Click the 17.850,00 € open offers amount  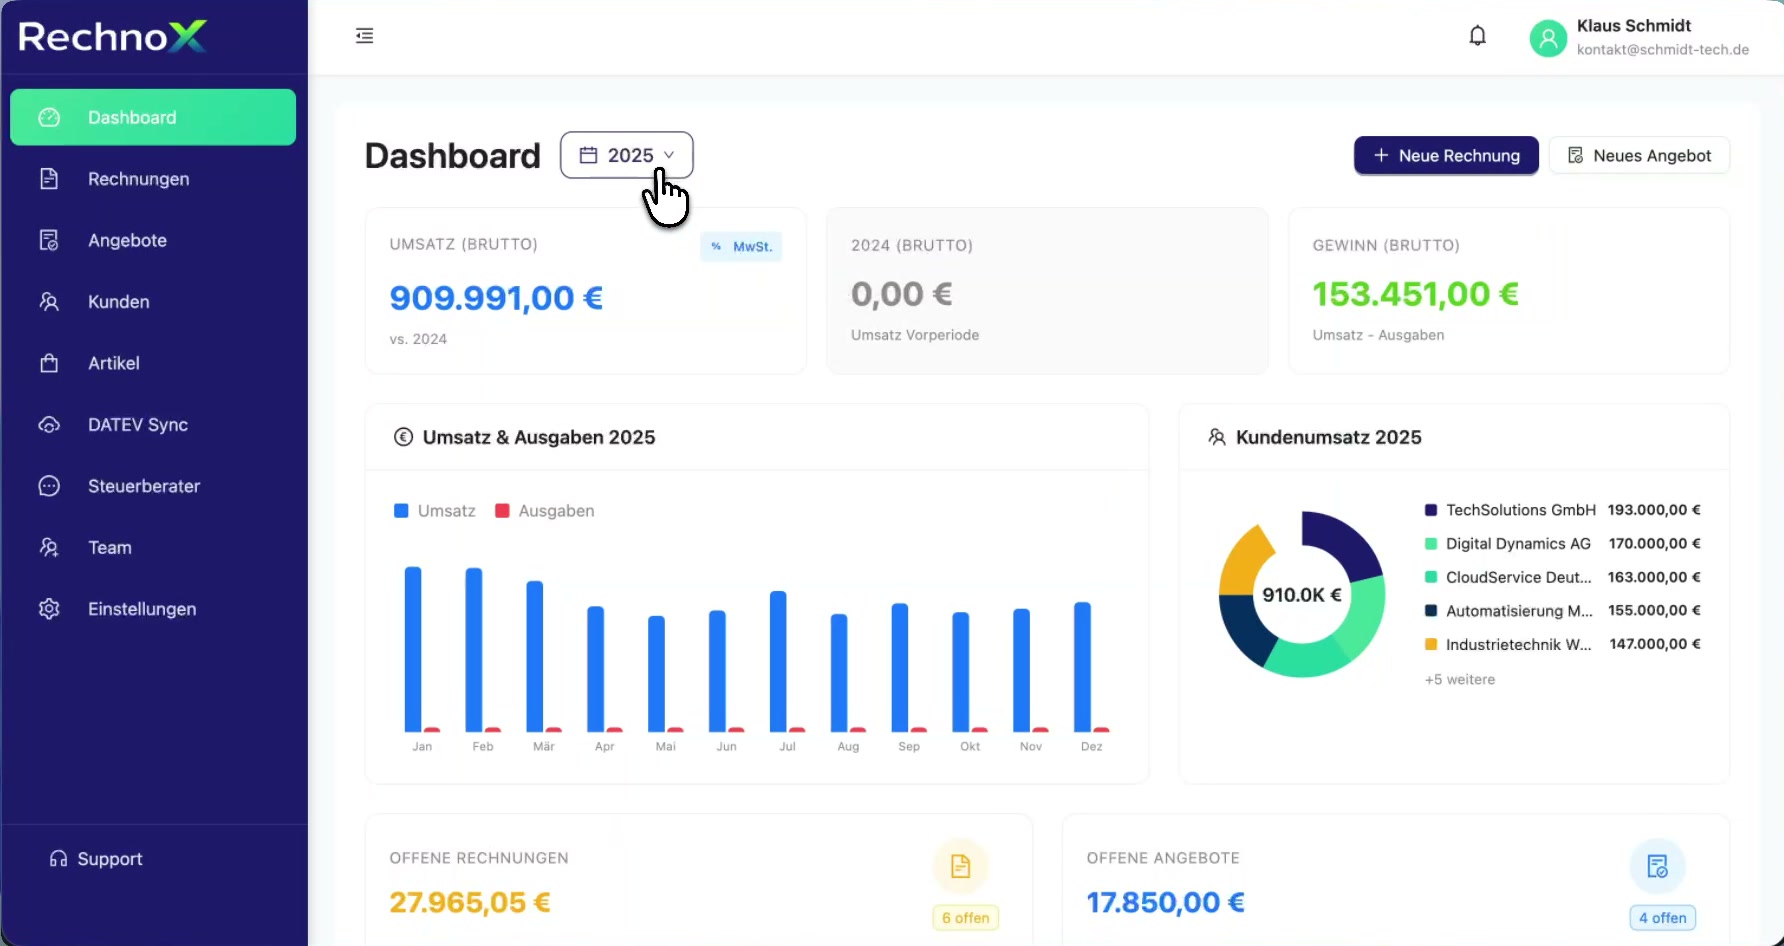pyautogui.click(x=1166, y=902)
